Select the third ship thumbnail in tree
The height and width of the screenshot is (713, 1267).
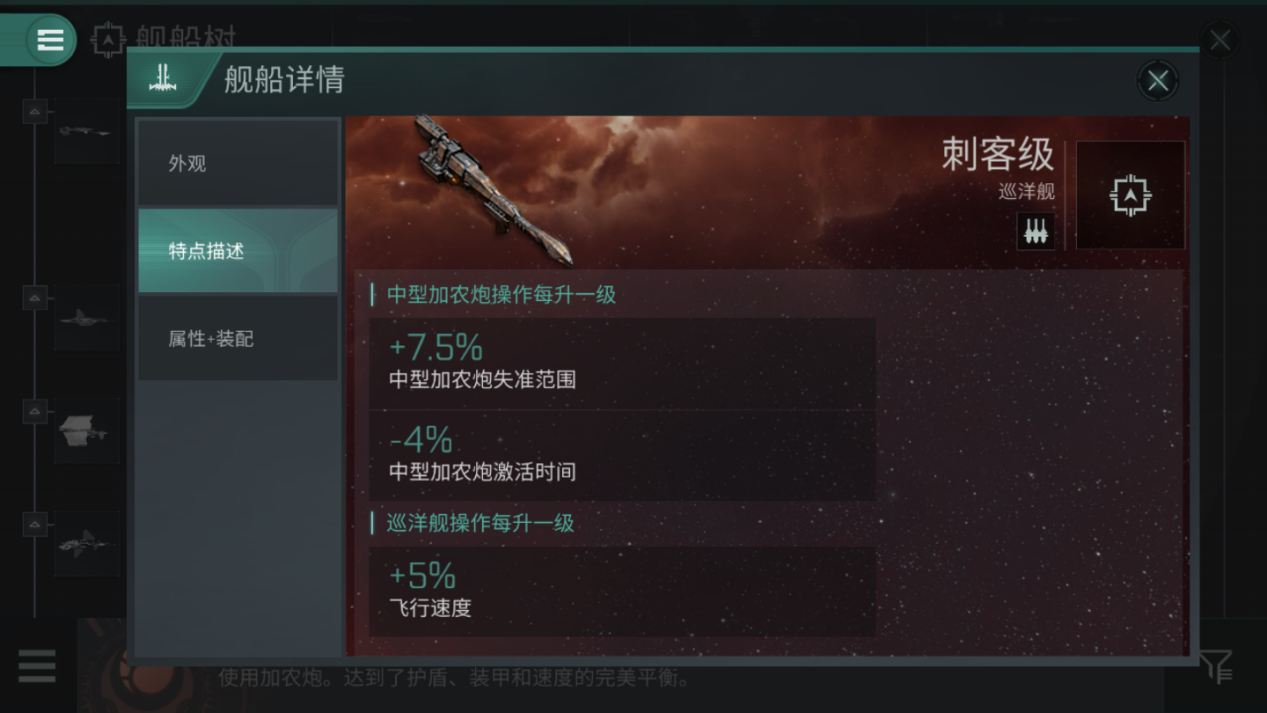[86, 432]
